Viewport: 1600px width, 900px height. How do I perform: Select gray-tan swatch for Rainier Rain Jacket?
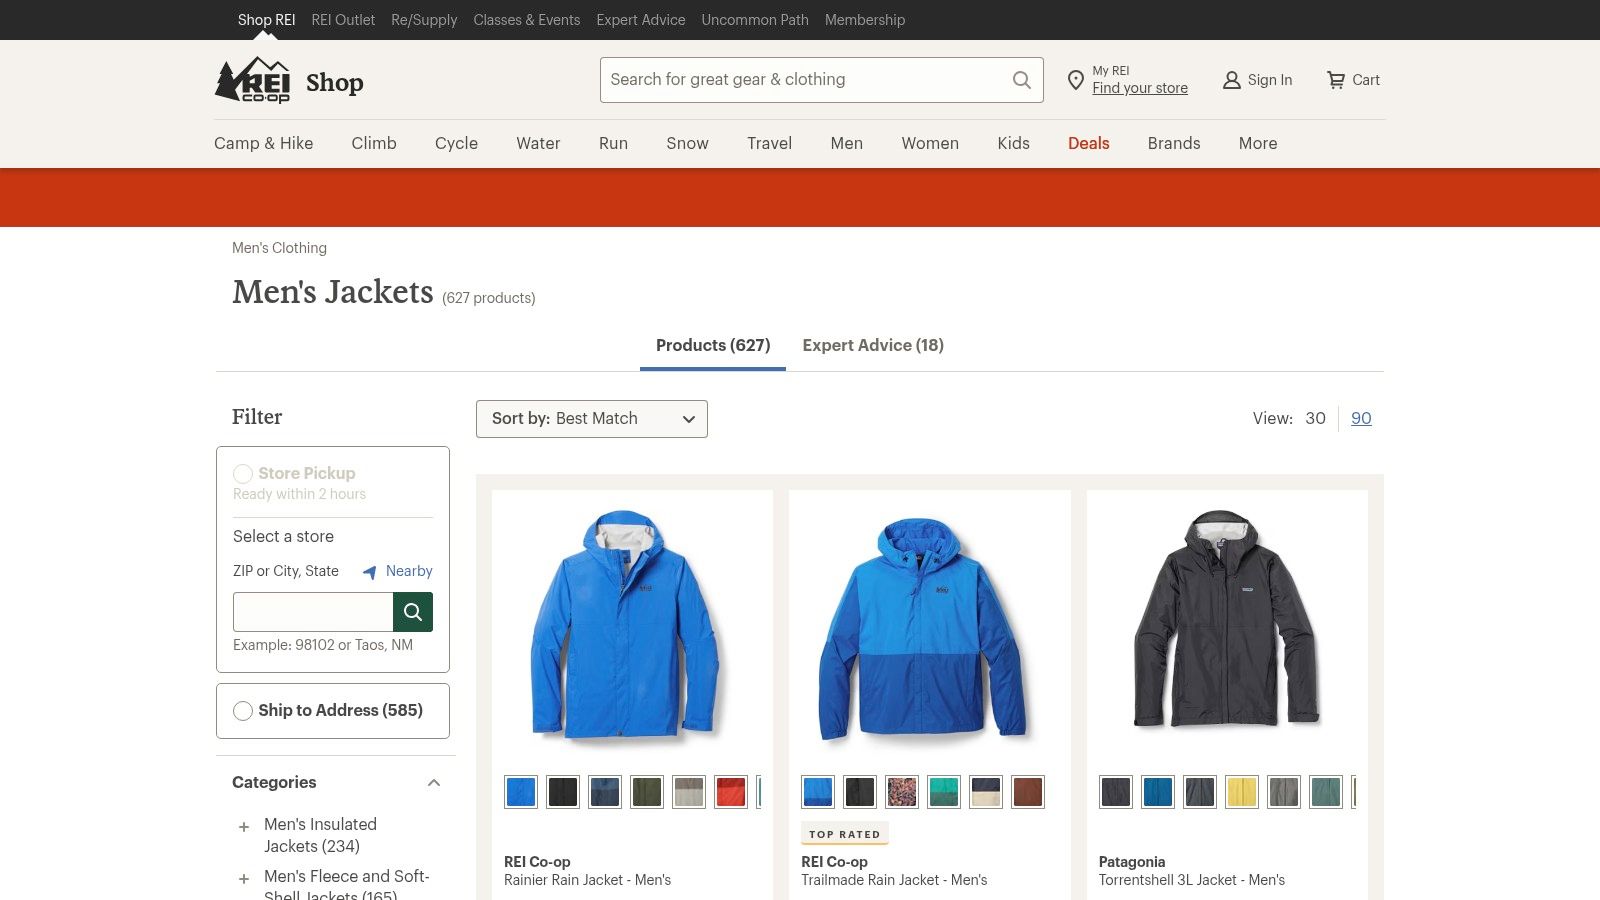click(689, 792)
